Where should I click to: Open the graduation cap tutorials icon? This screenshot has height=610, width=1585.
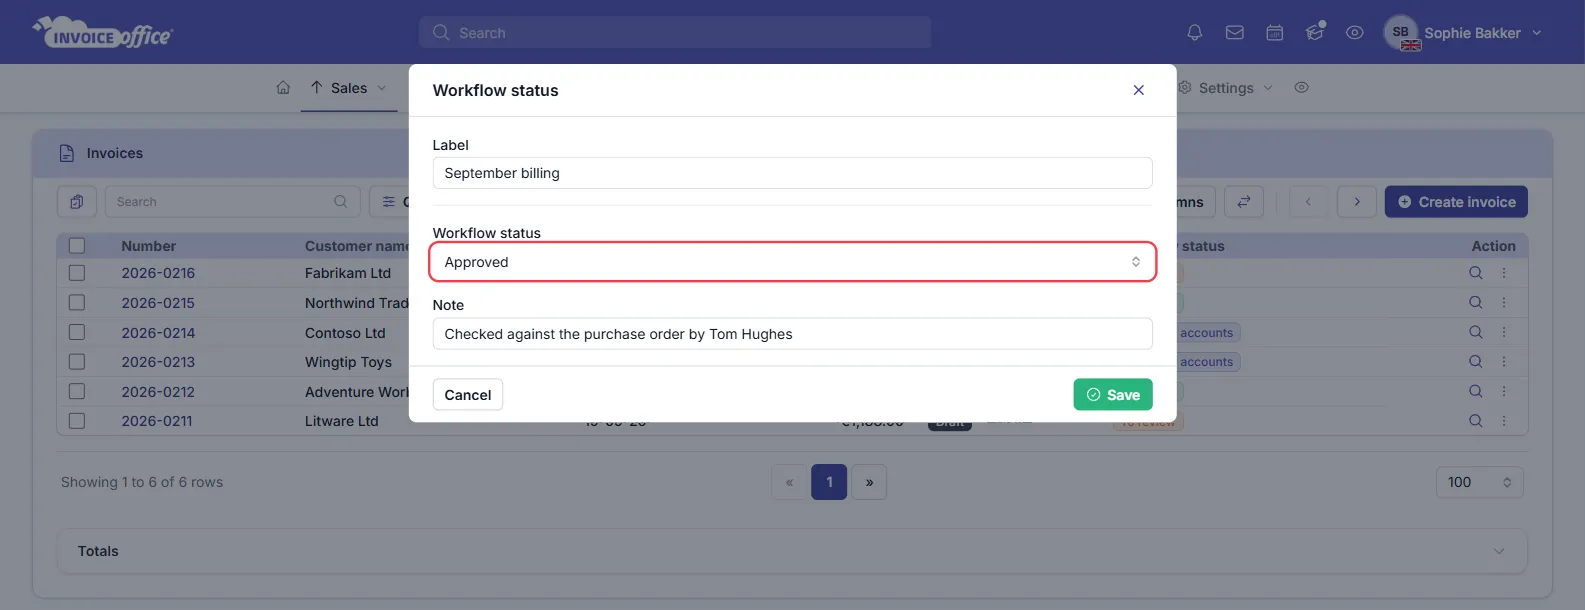pyautogui.click(x=1315, y=32)
